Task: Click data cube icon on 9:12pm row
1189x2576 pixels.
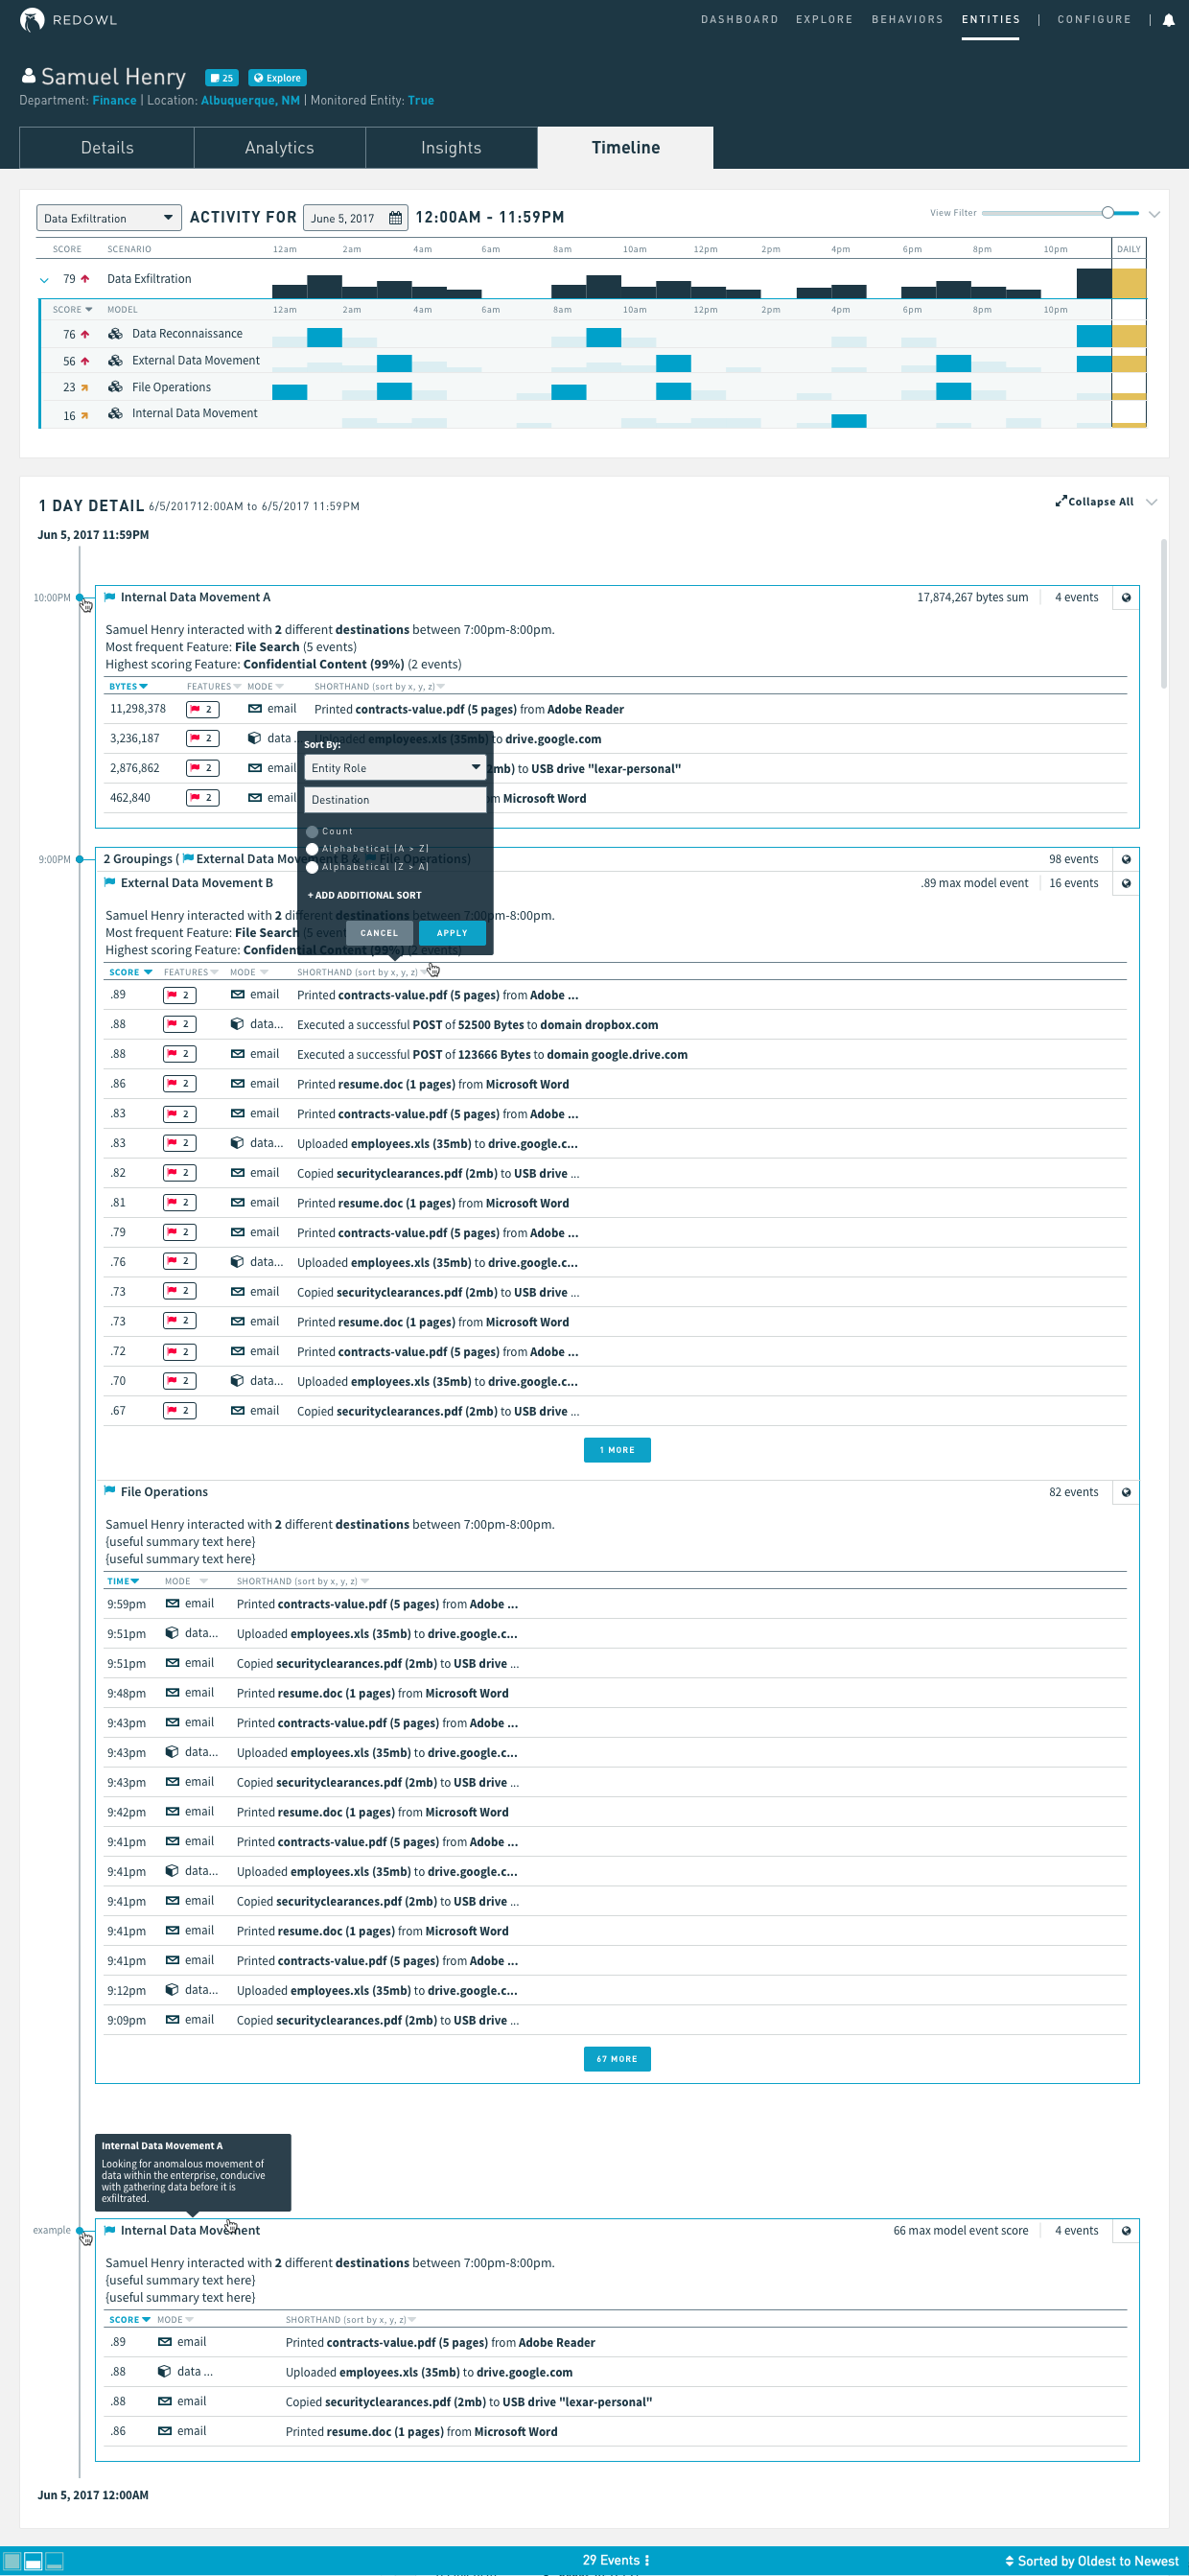Action: click(x=172, y=1990)
